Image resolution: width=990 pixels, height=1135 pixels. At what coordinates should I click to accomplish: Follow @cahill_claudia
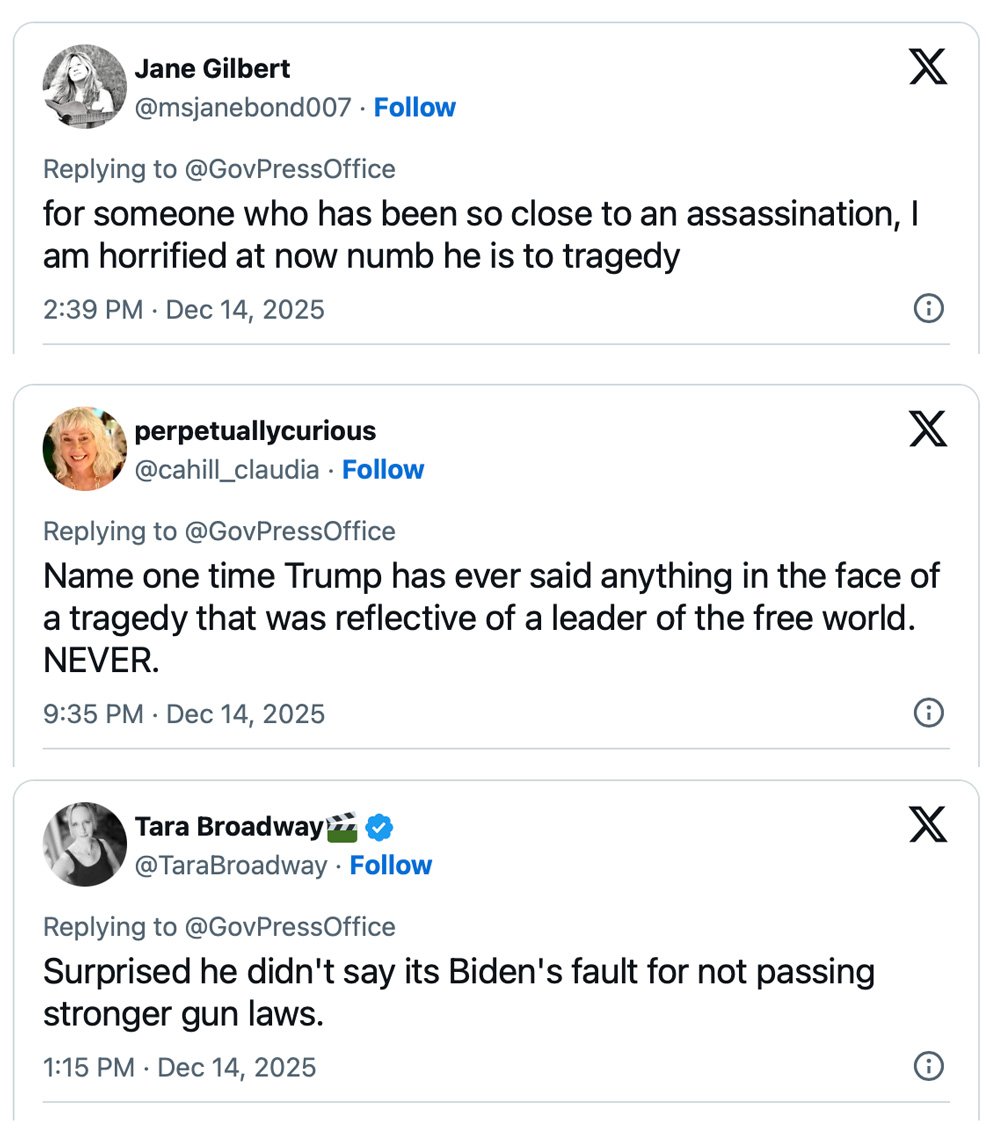click(383, 470)
